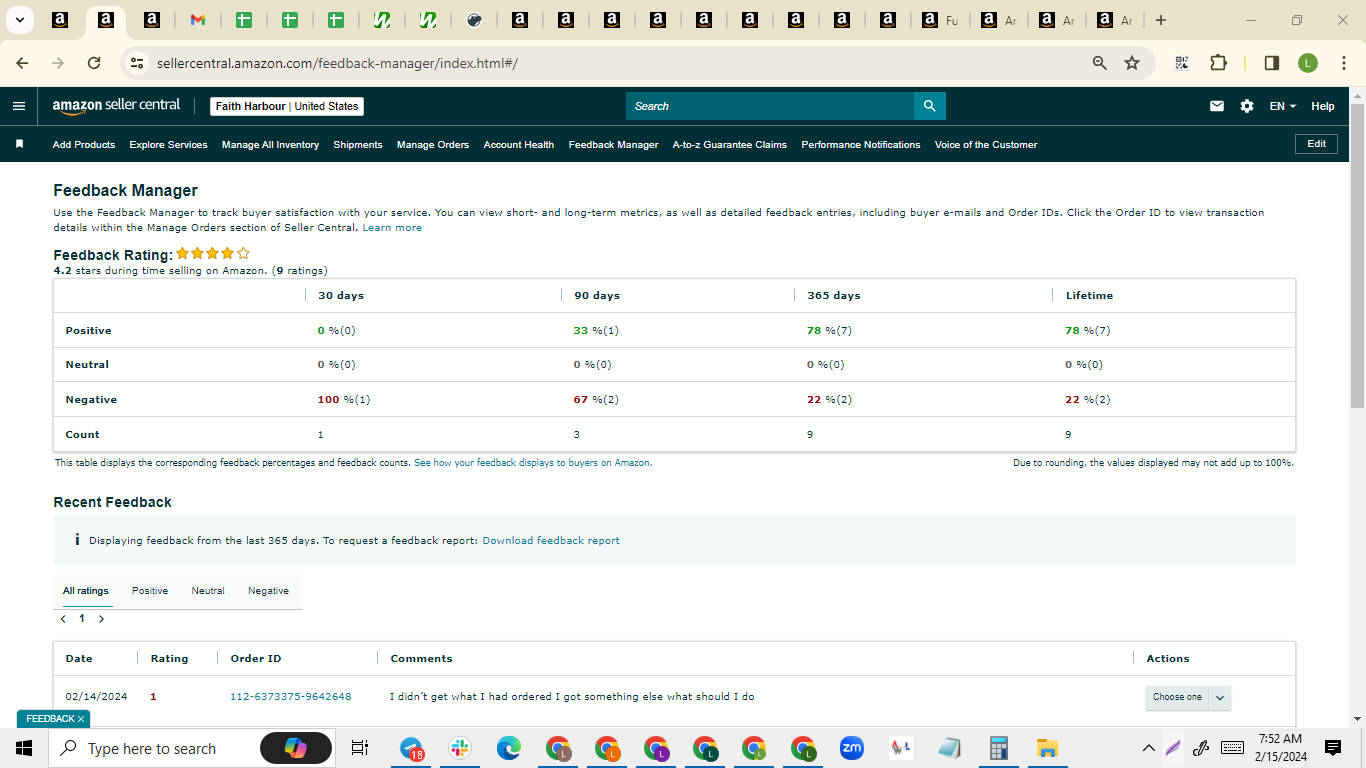The width and height of the screenshot is (1366, 768).
Task: Switch to the Gmail tab
Action: (x=197, y=20)
